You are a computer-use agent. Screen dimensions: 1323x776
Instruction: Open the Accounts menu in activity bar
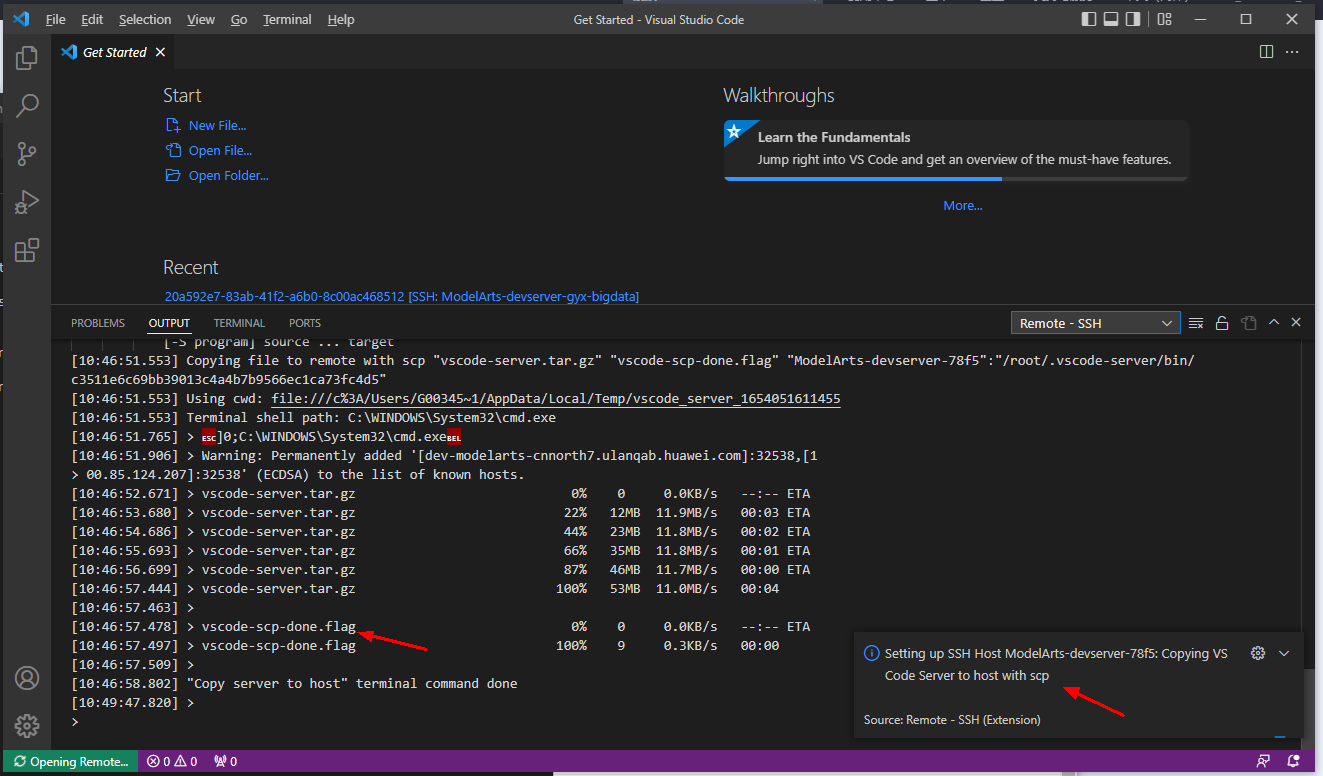27,678
